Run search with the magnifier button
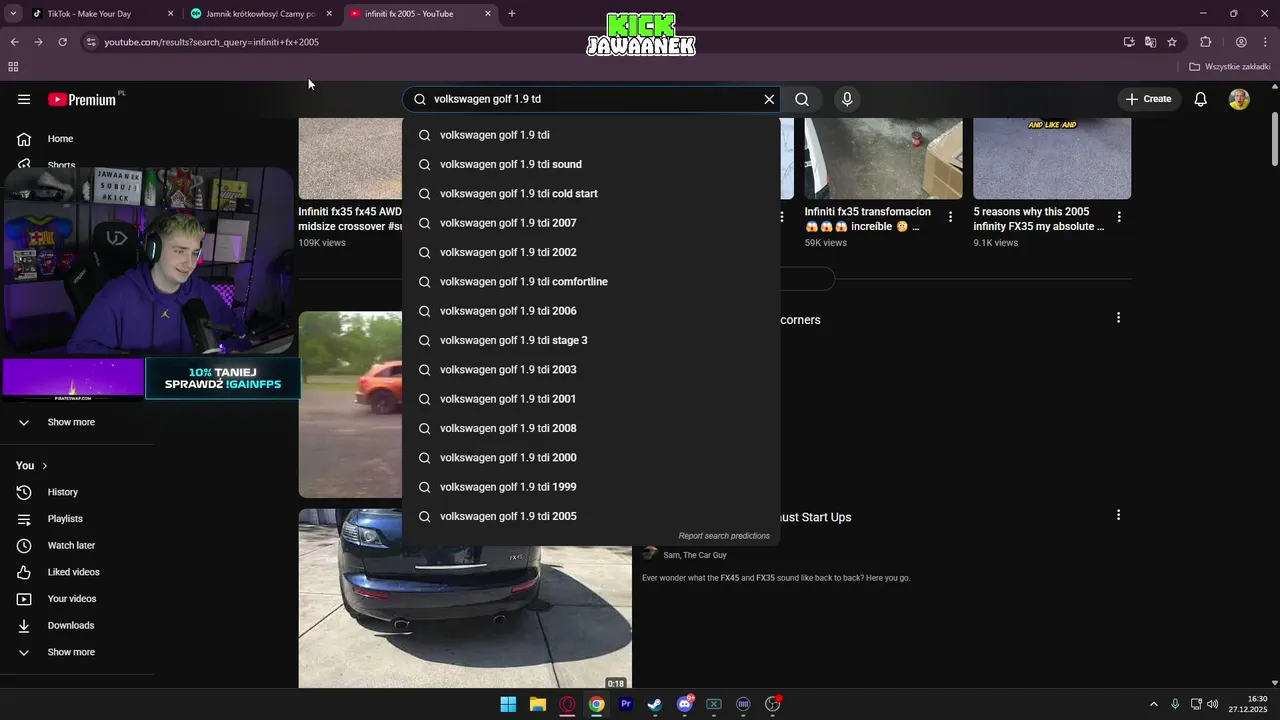Image resolution: width=1280 pixels, height=720 pixels. click(x=802, y=99)
